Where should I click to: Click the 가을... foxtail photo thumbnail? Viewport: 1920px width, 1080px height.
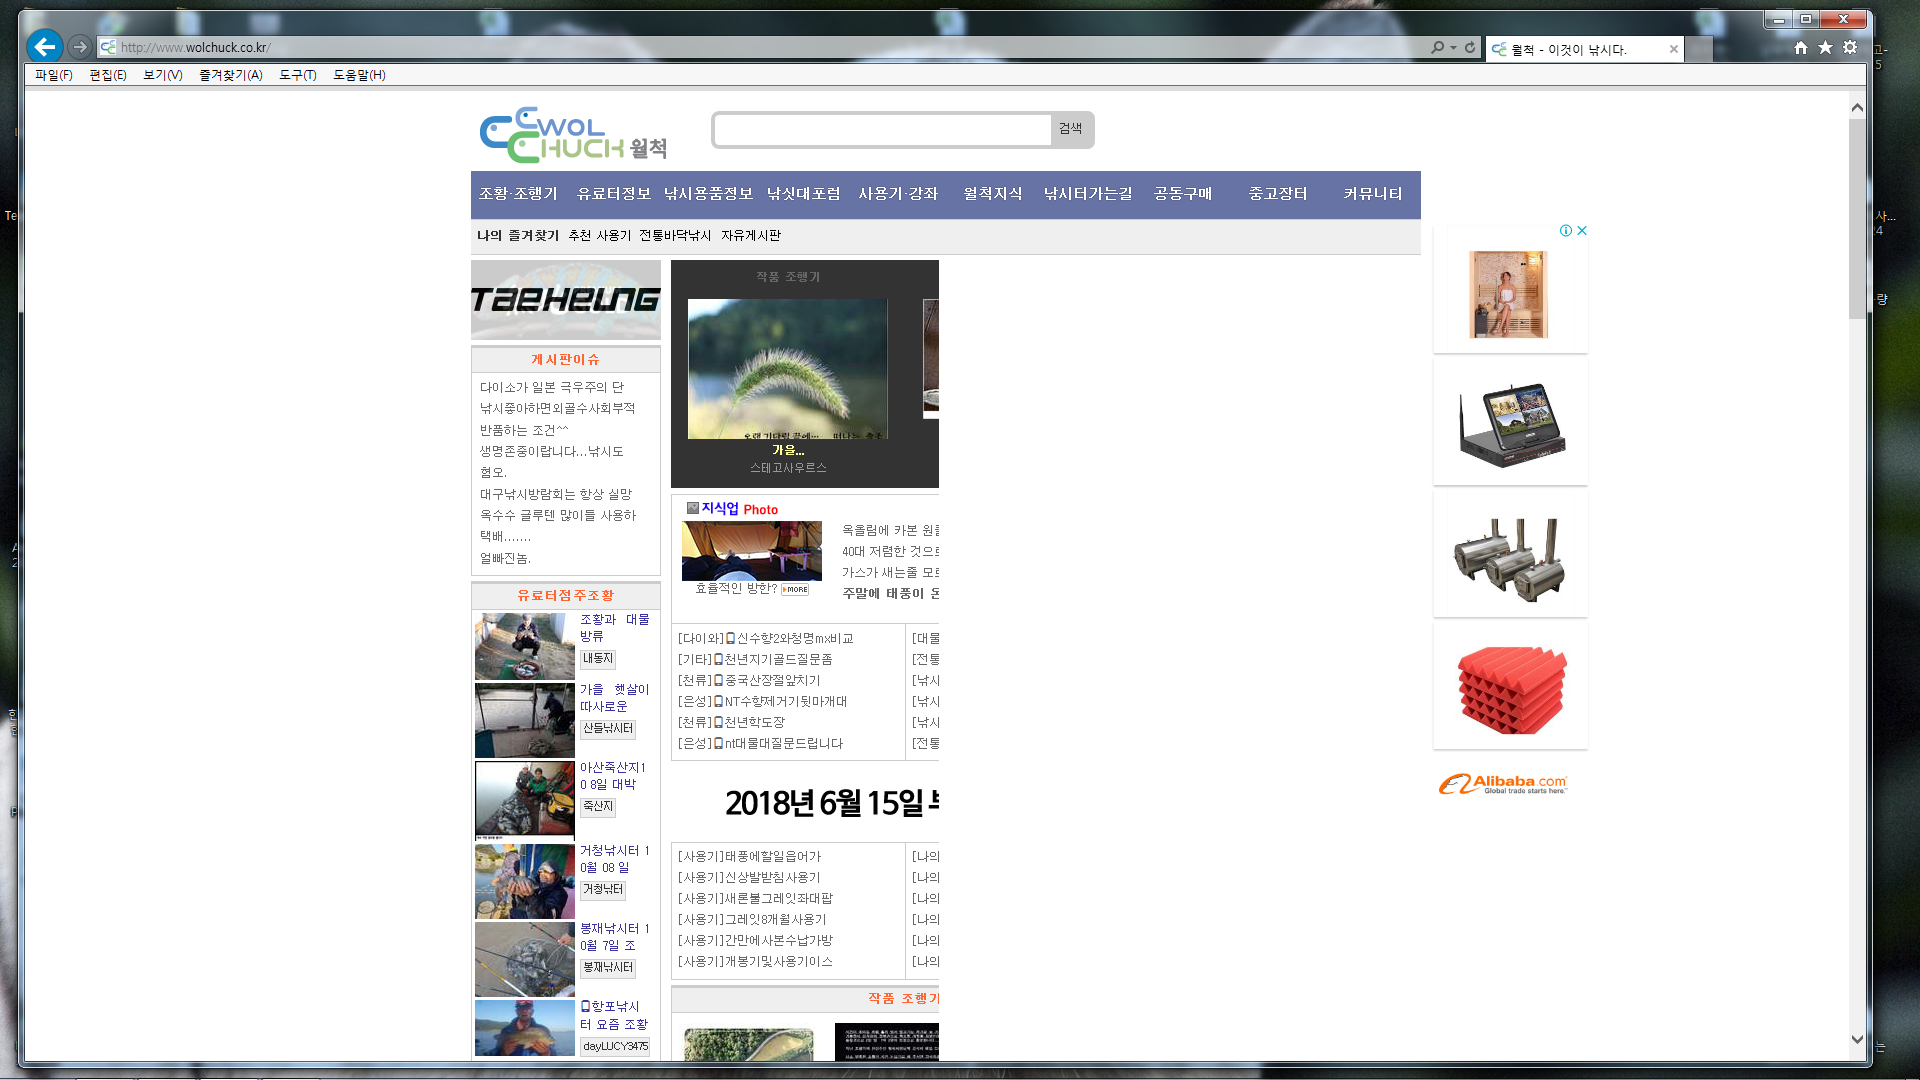pyautogui.click(x=787, y=368)
